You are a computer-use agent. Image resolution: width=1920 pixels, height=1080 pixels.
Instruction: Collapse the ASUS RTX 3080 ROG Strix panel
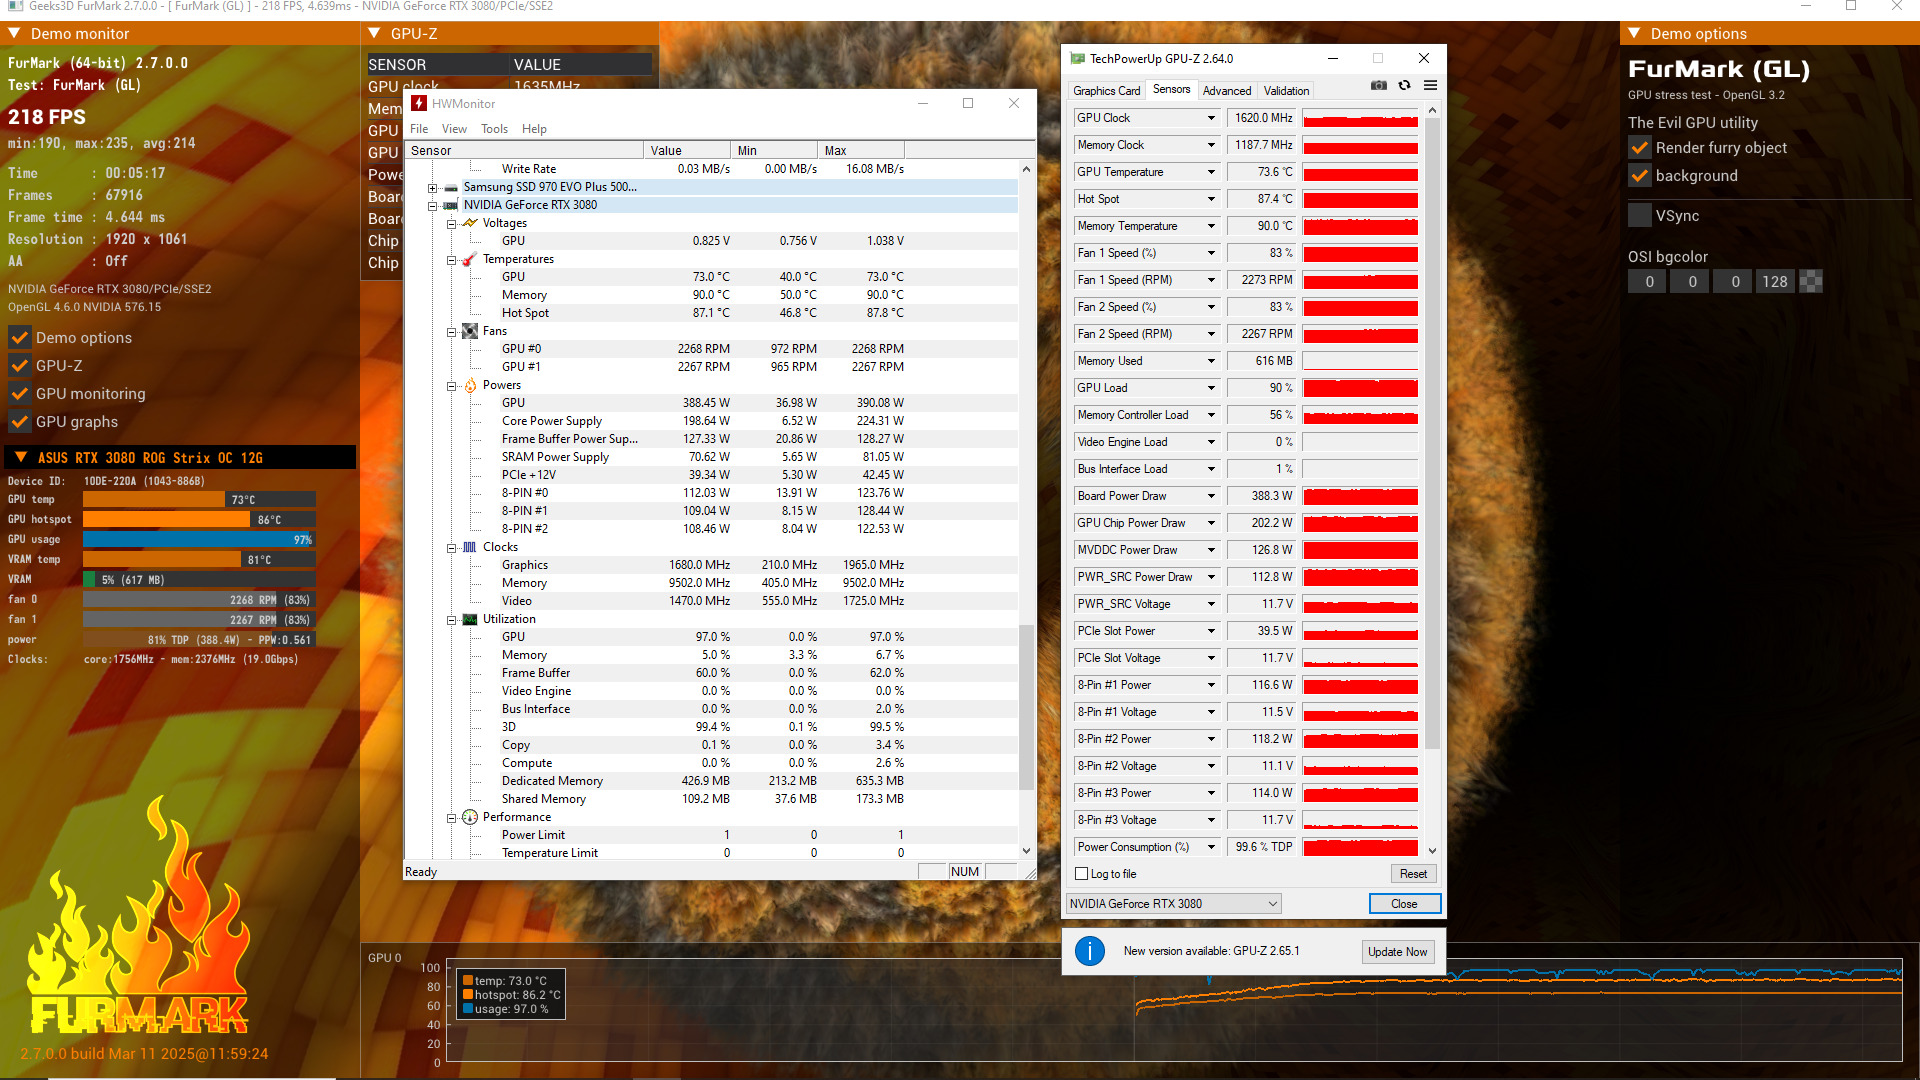(20, 457)
